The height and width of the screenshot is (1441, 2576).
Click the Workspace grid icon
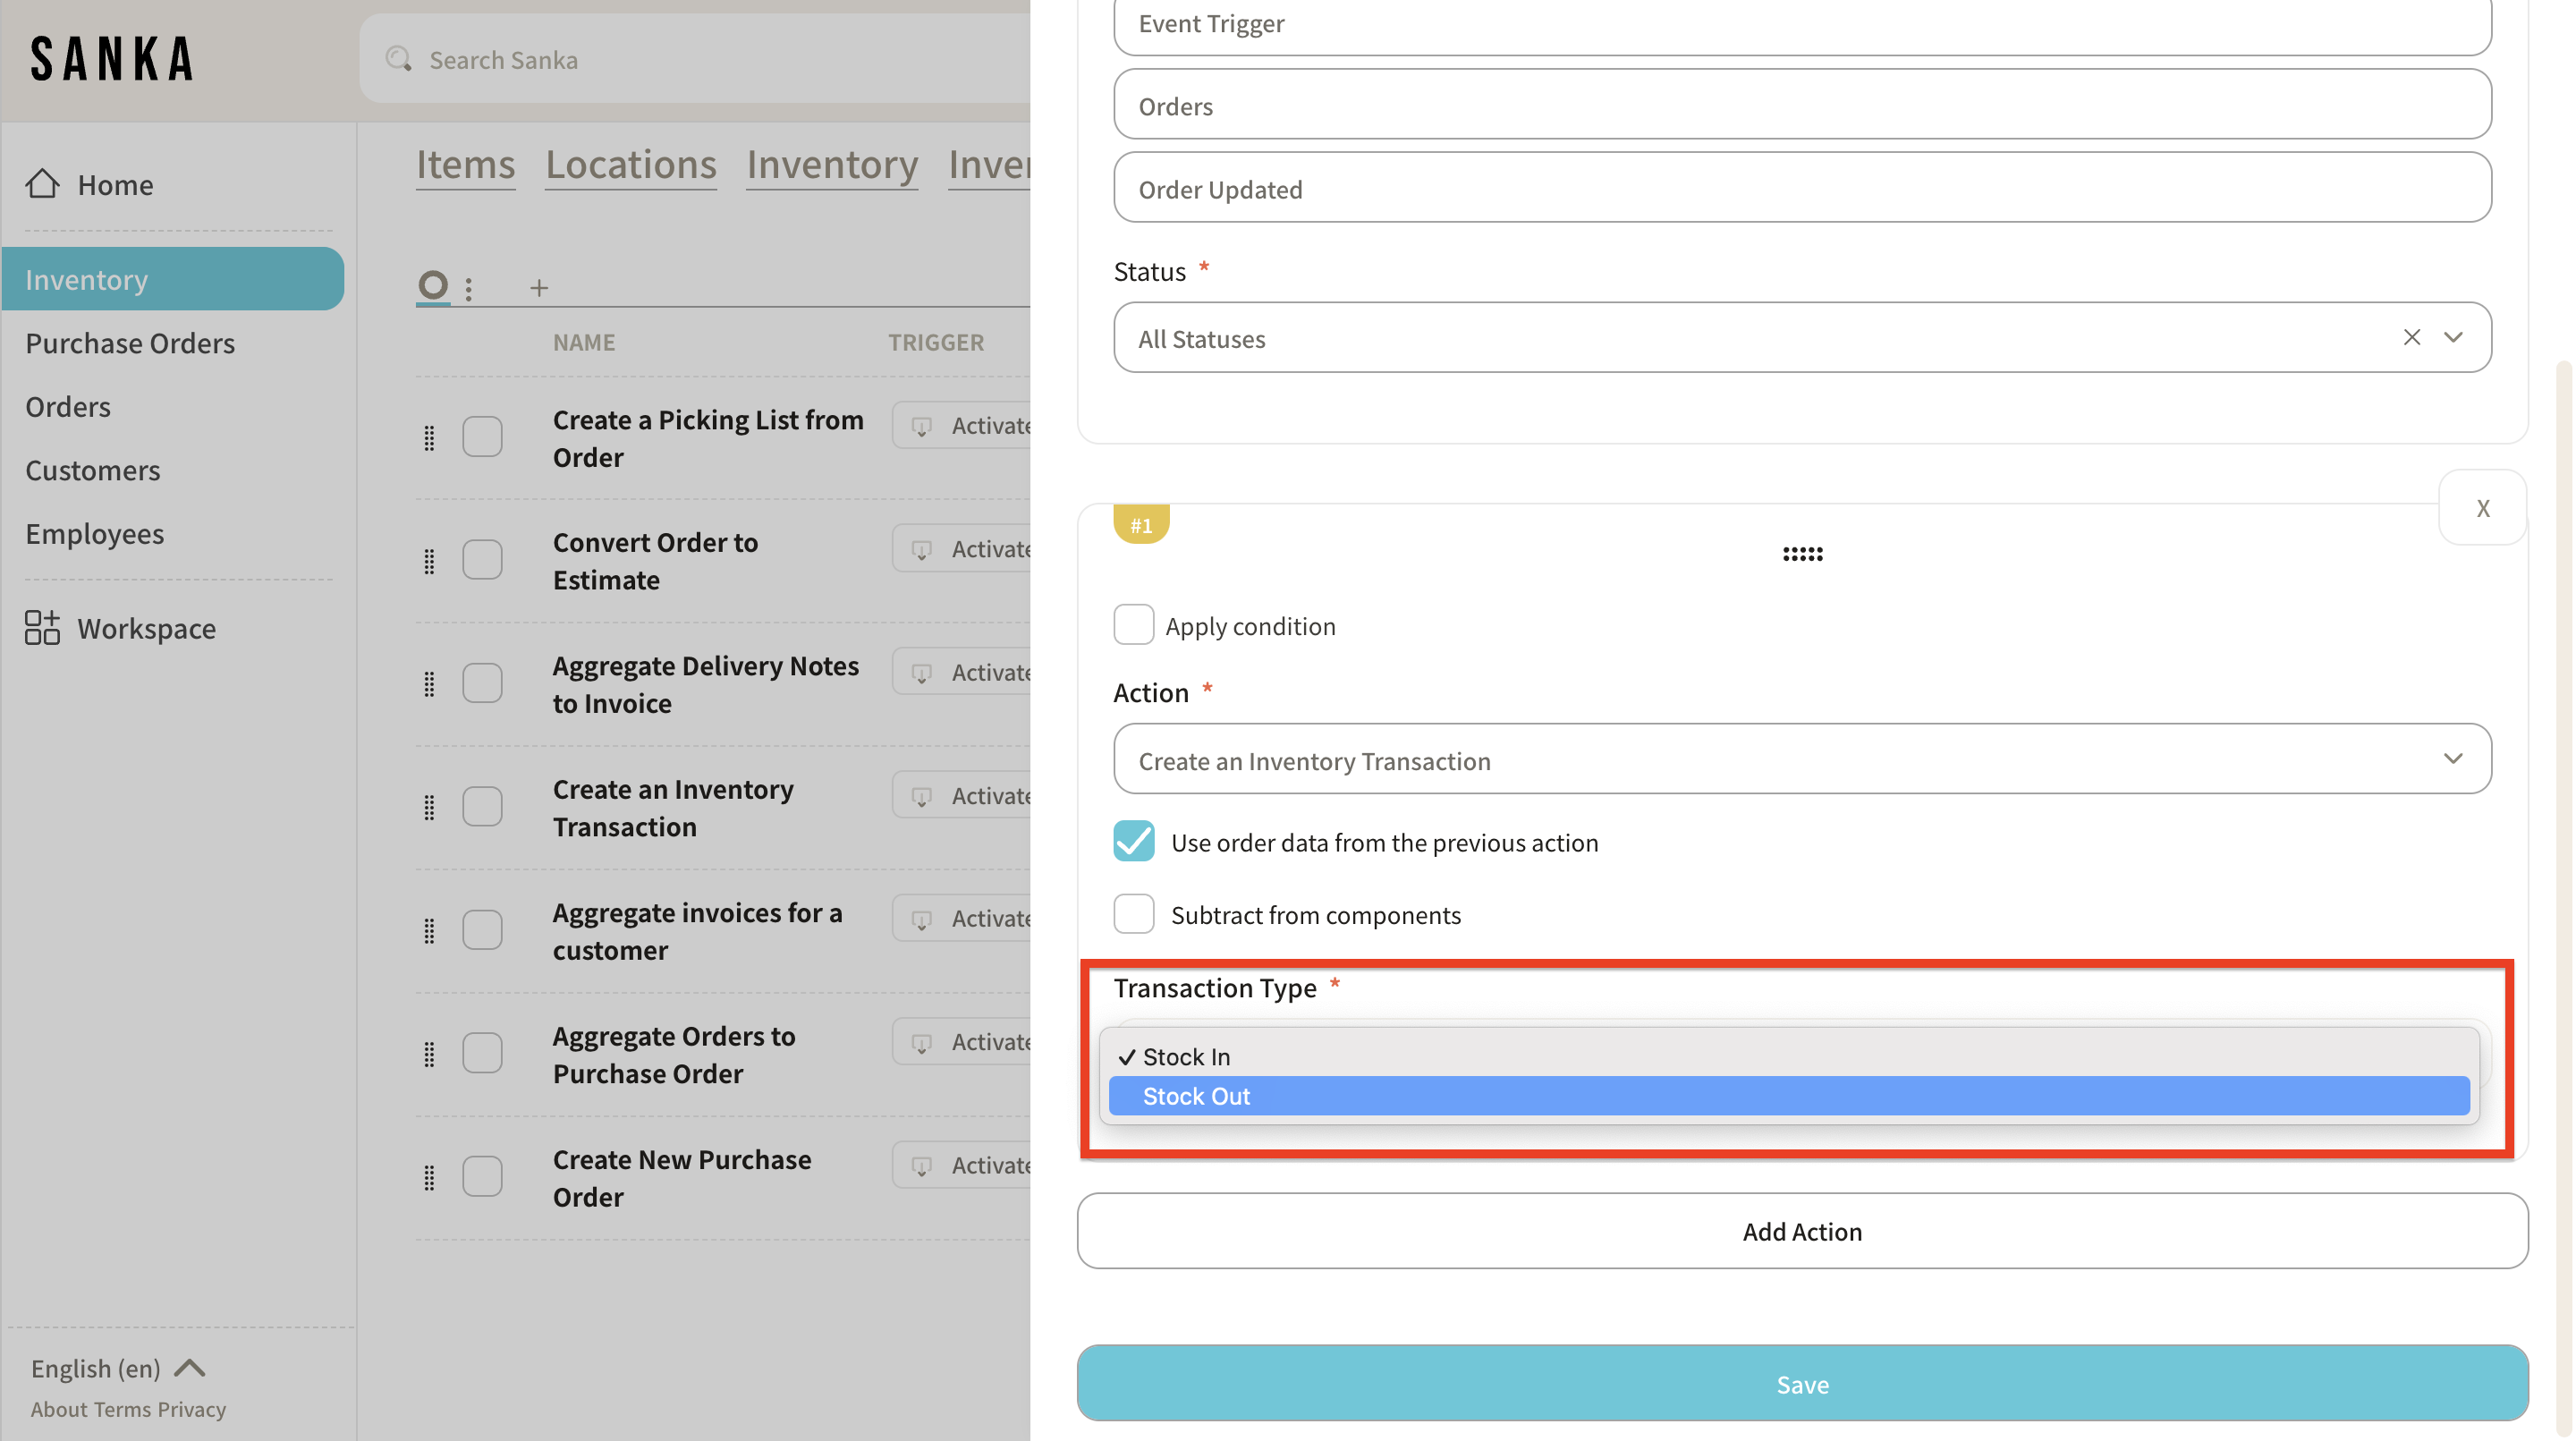pyautogui.click(x=42, y=628)
